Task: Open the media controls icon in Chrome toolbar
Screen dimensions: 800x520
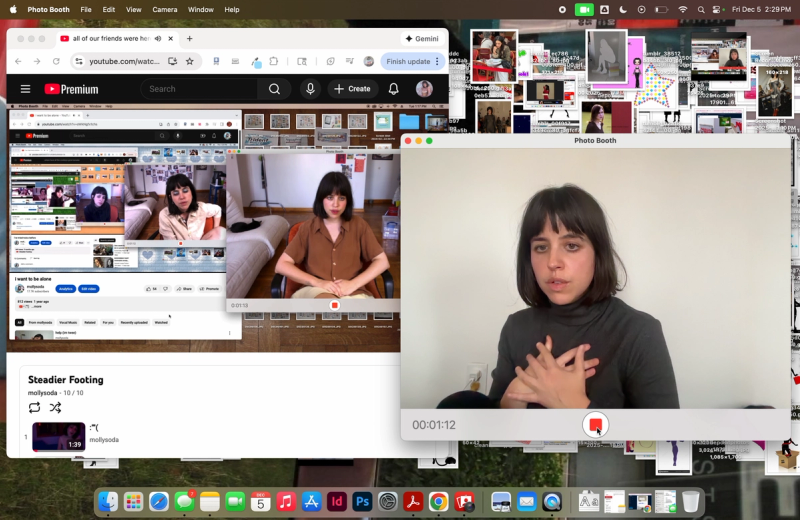Action: pos(350,61)
